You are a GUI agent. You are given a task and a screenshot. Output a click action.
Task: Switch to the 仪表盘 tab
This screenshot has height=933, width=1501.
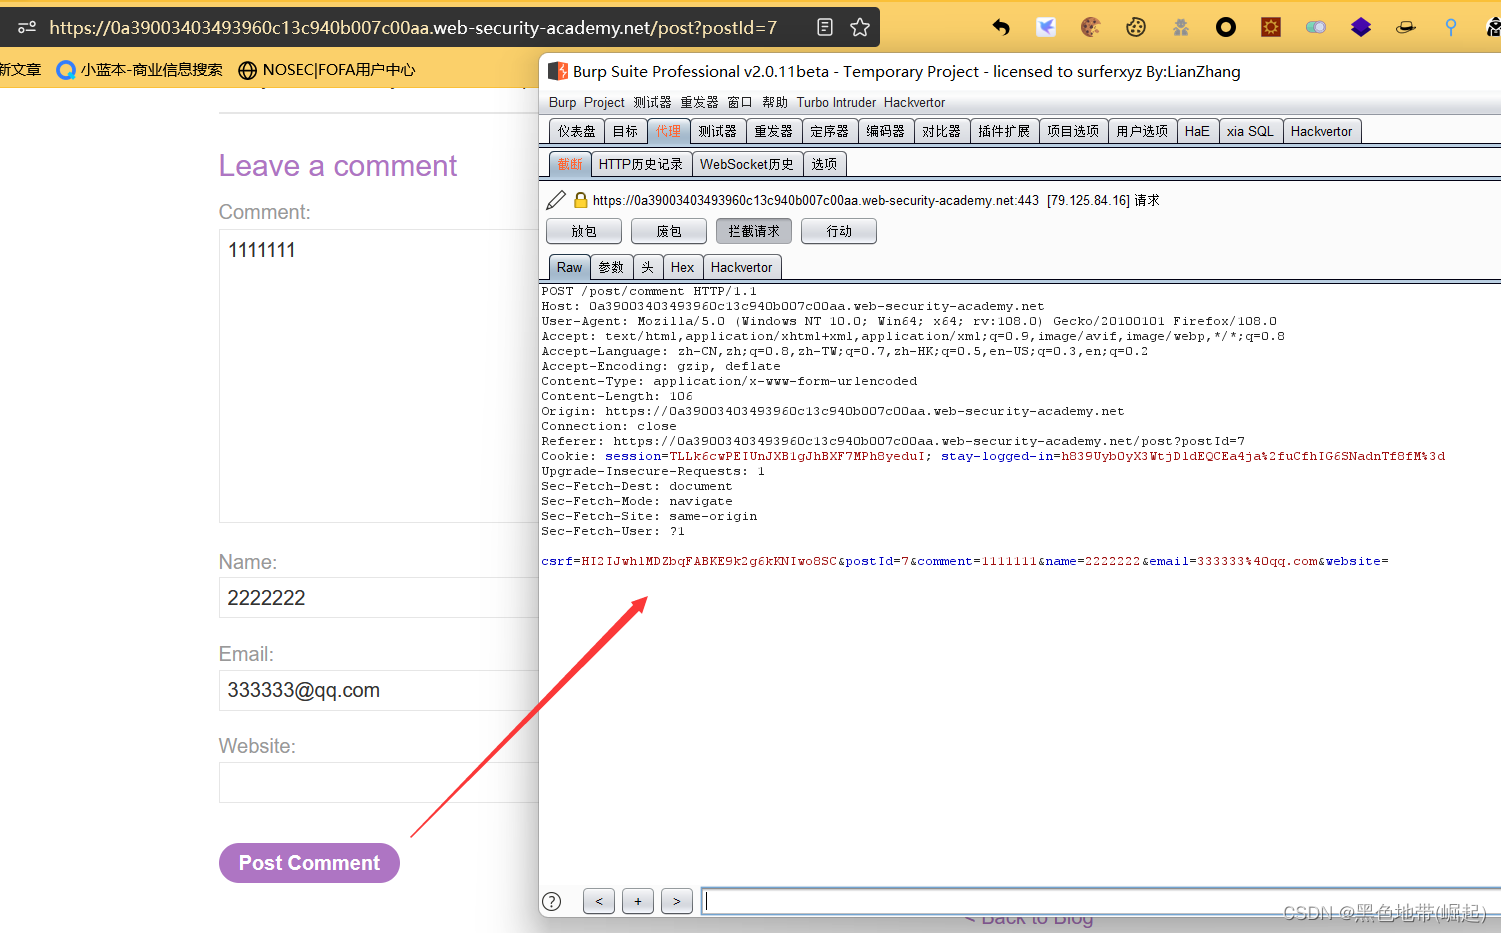pos(577,131)
